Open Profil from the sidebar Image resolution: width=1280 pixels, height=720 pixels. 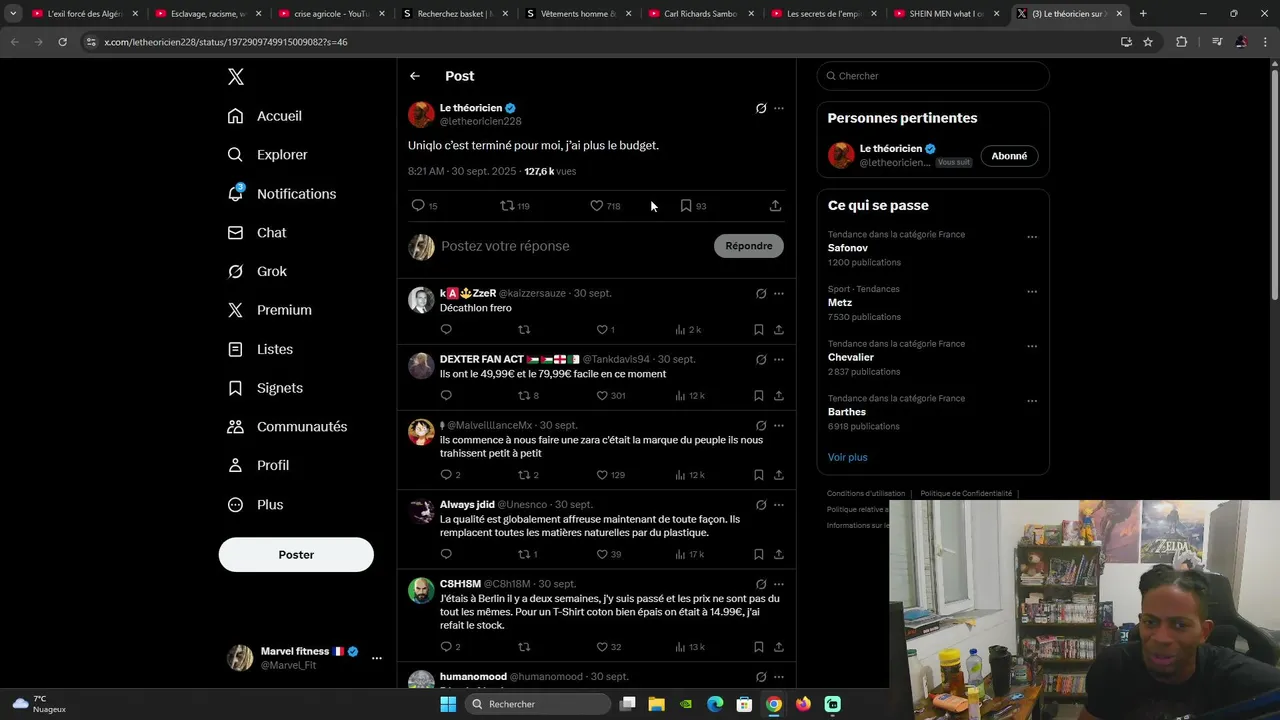(x=258, y=466)
